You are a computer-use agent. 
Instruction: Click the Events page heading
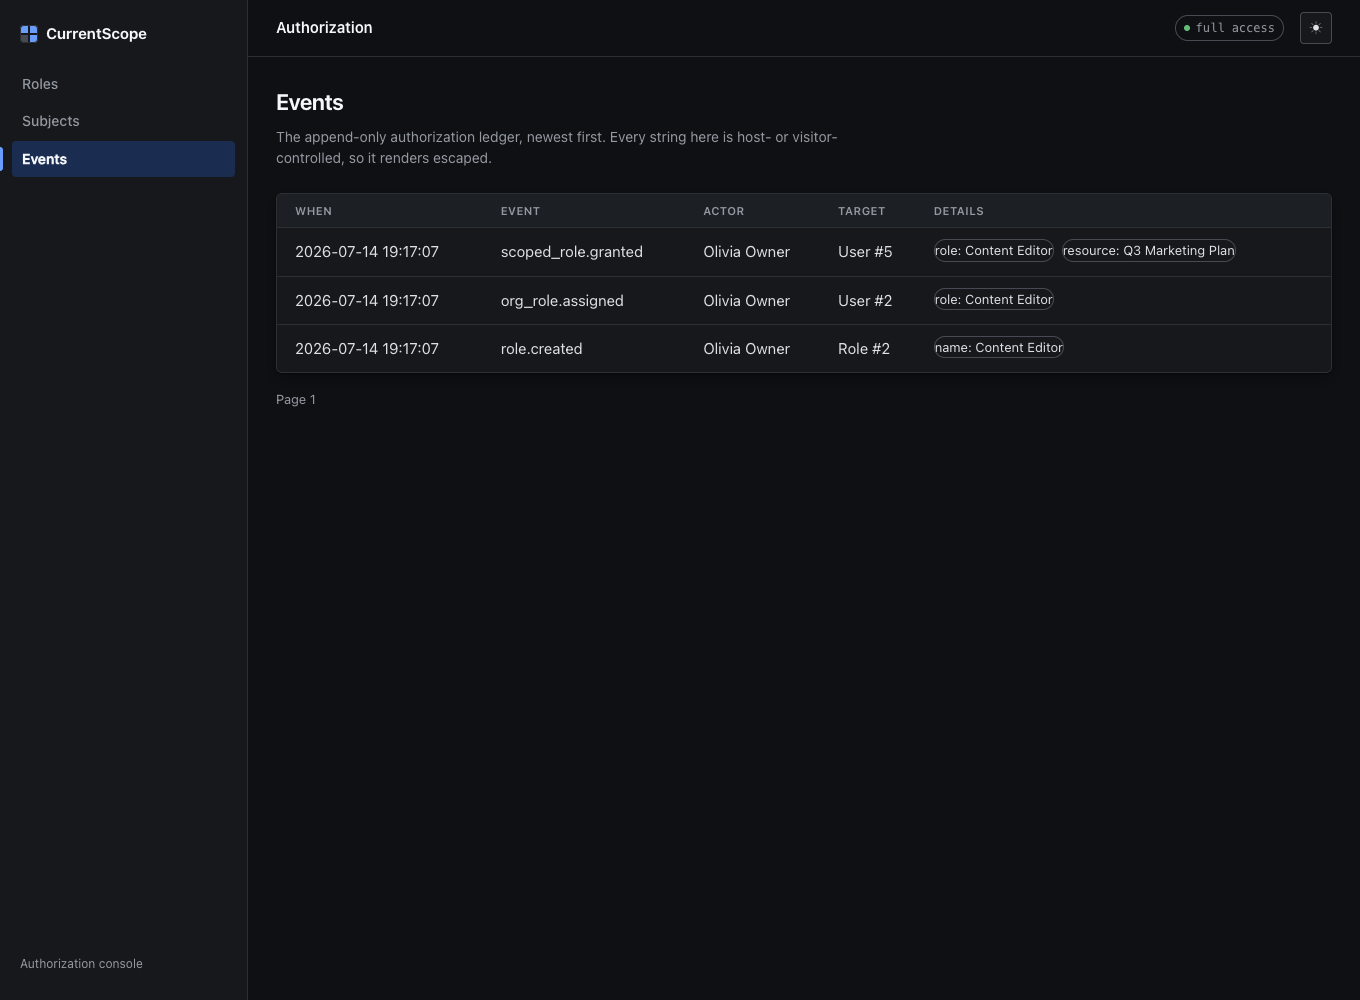[310, 103]
